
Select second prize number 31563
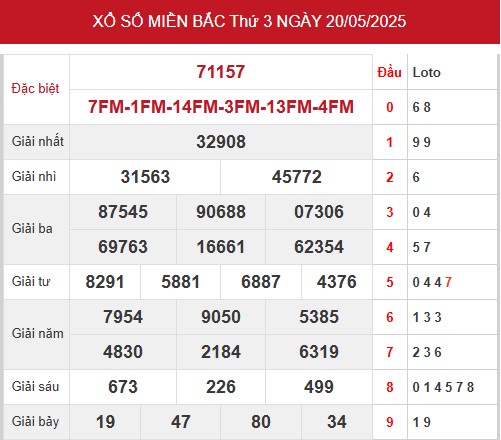coord(145,177)
